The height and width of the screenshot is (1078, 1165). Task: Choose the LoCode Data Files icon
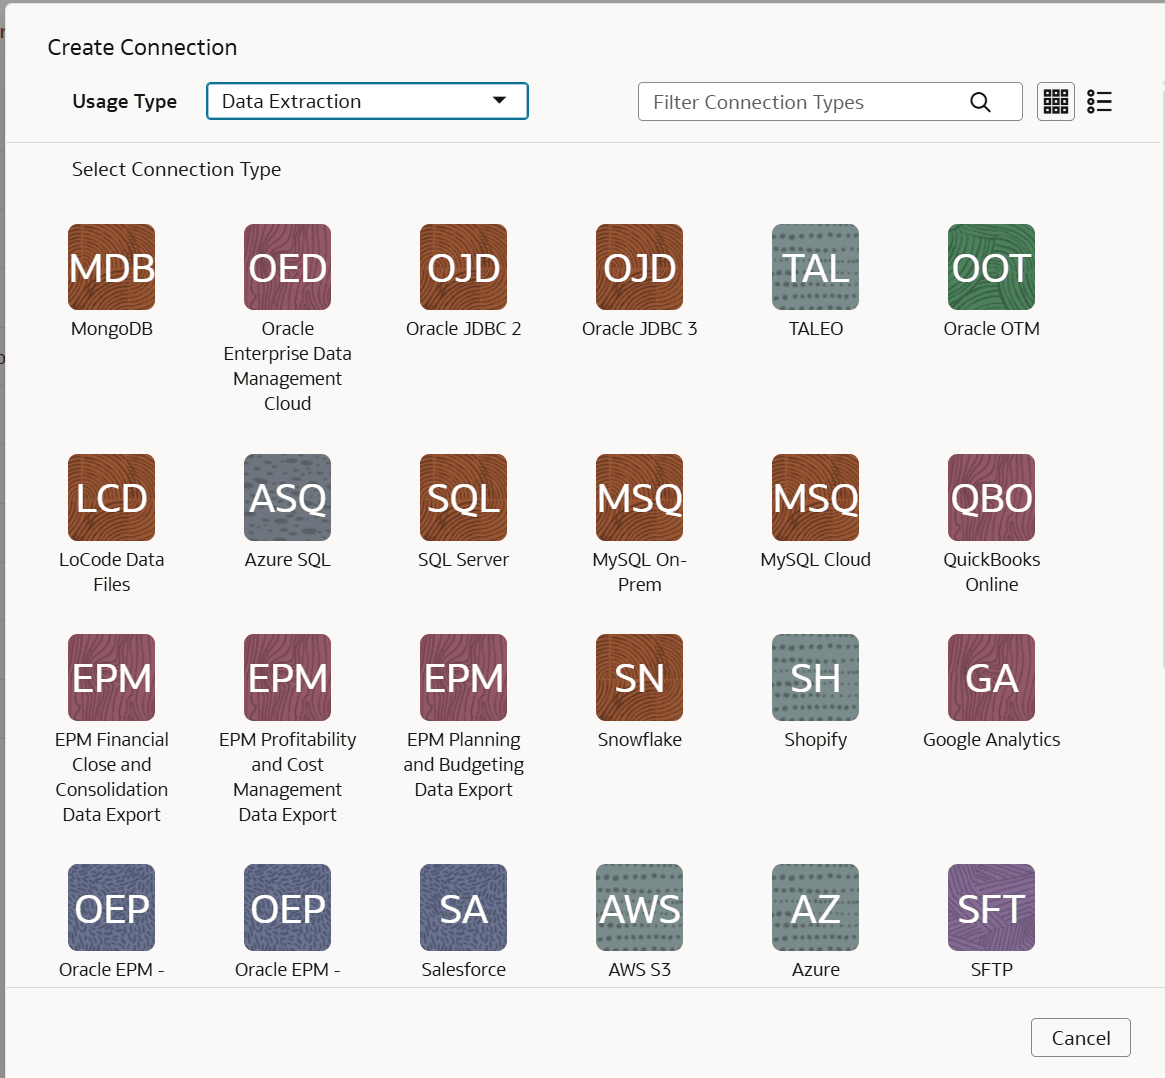(111, 497)
